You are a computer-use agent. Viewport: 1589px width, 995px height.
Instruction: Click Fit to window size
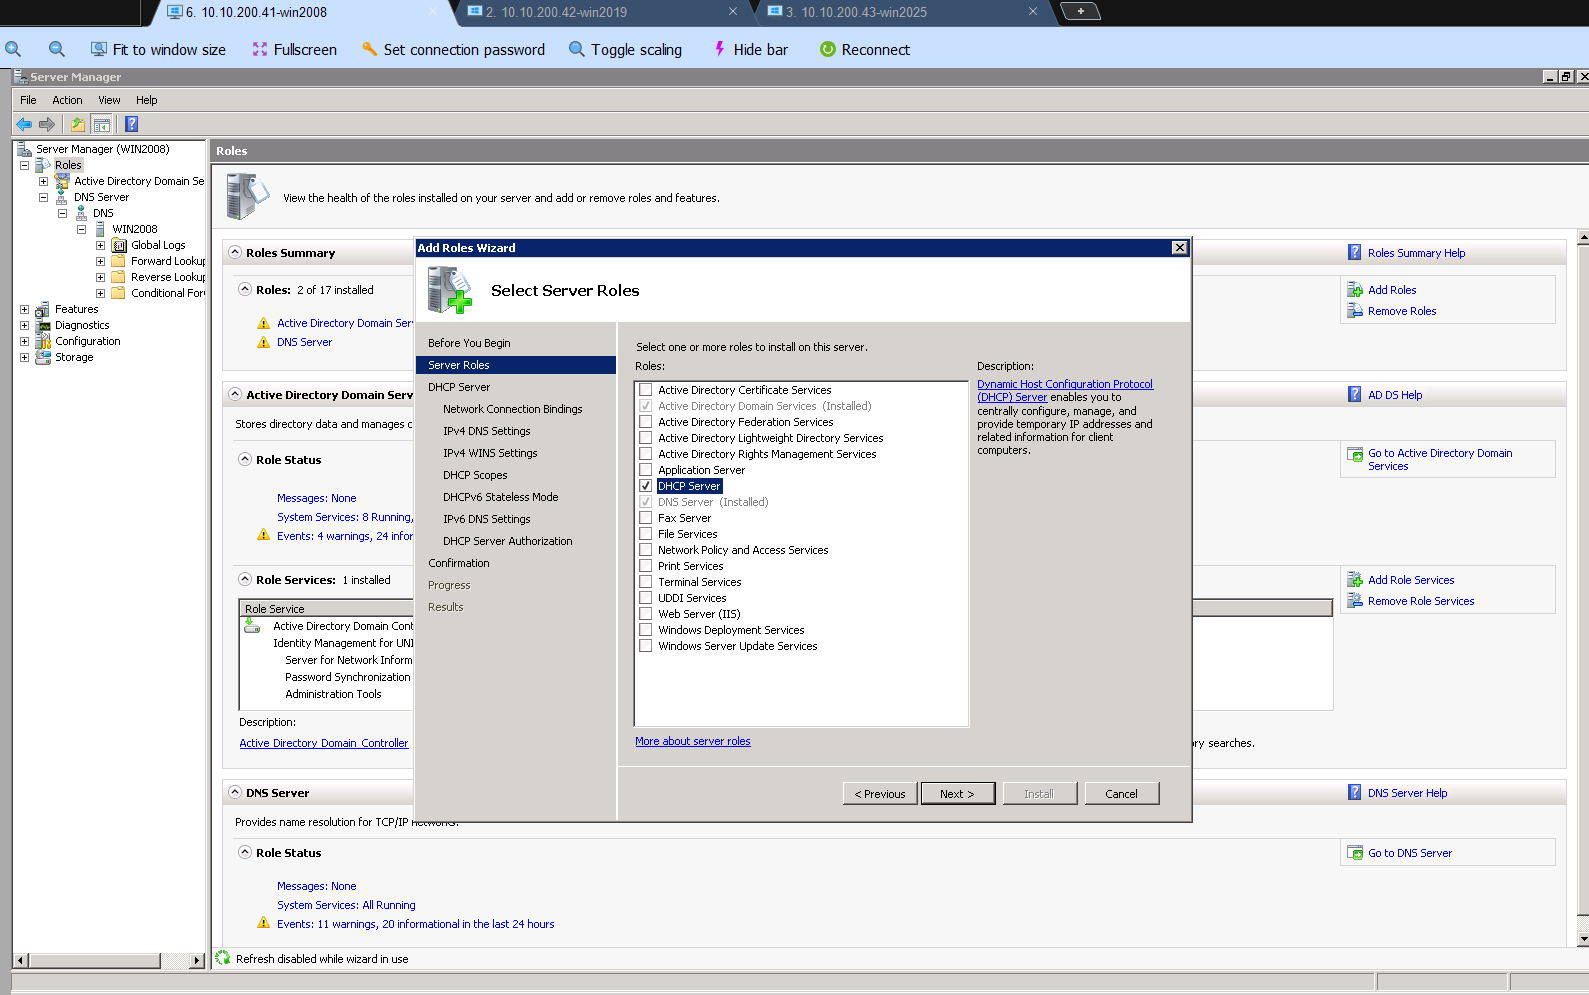coord(158,49)
